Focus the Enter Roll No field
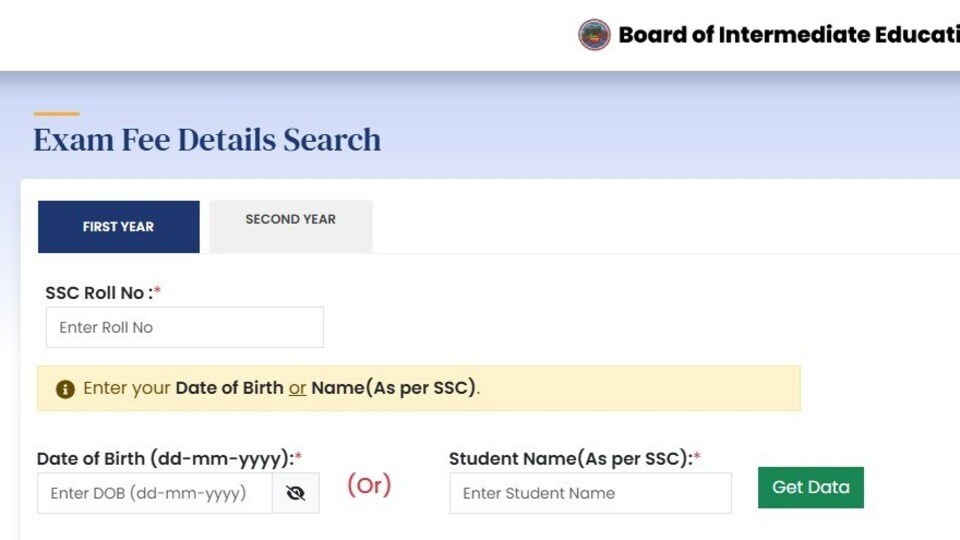960x540 pixels. click(x=185, y=328)
